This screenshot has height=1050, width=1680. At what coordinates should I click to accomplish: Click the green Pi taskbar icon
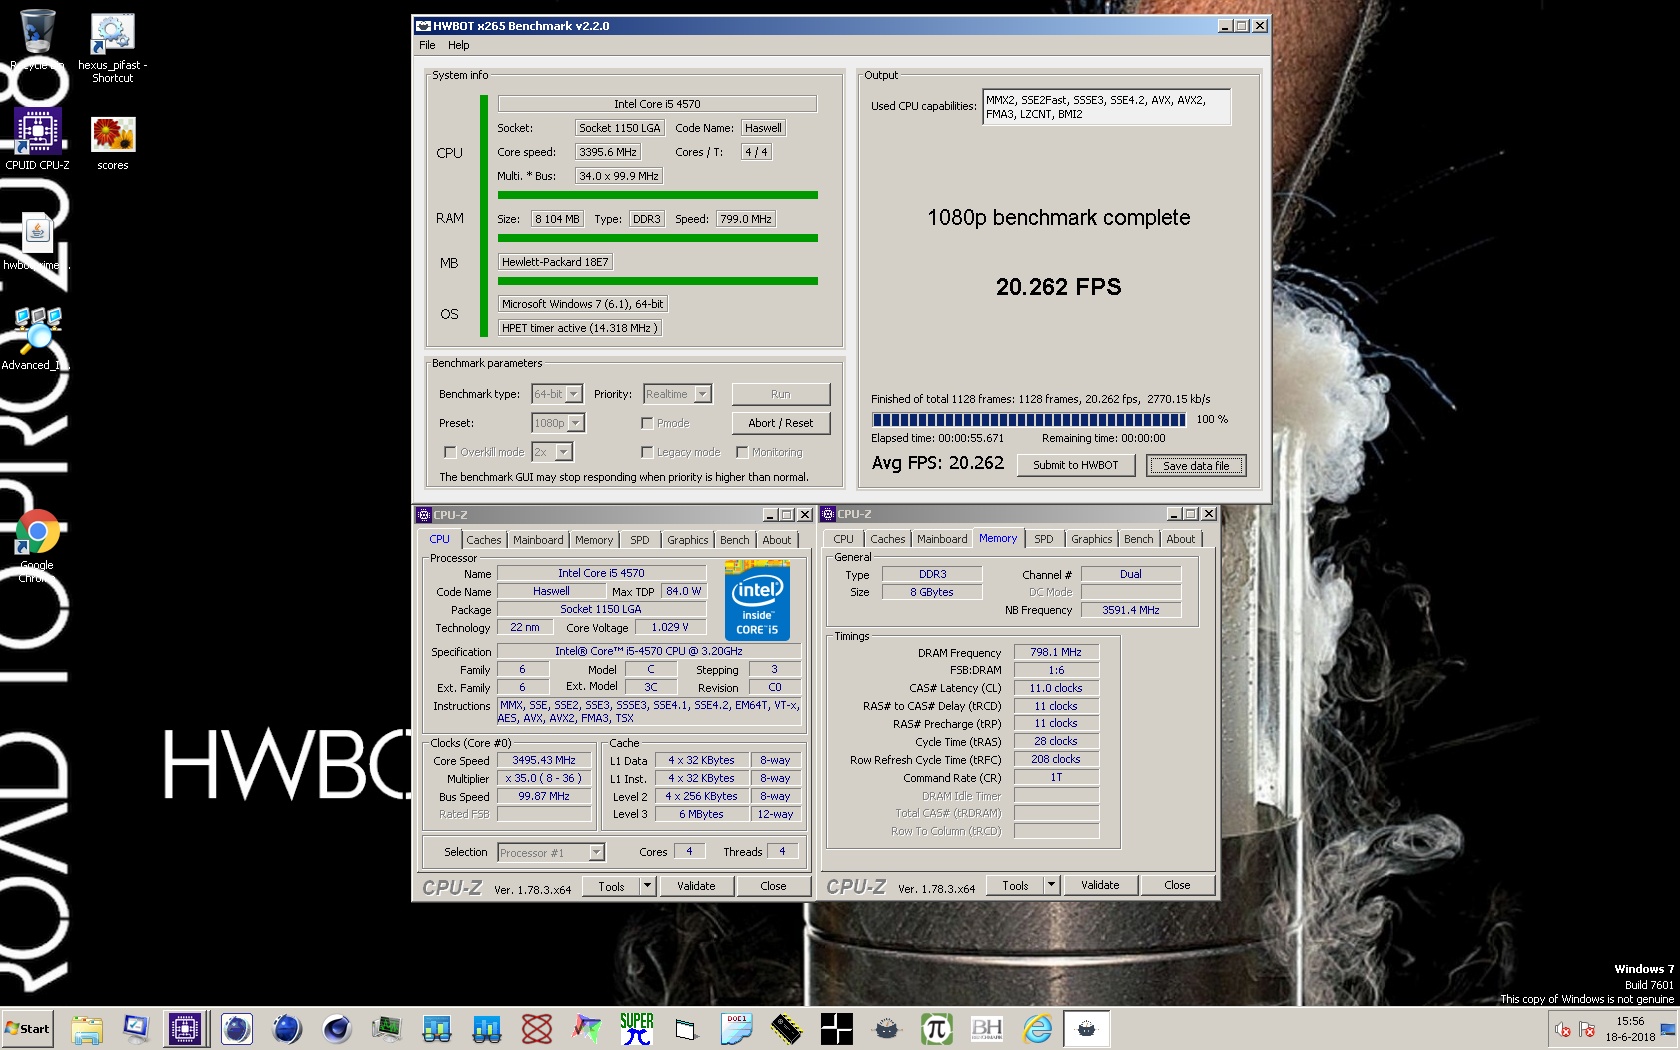tap(936, 1029)
